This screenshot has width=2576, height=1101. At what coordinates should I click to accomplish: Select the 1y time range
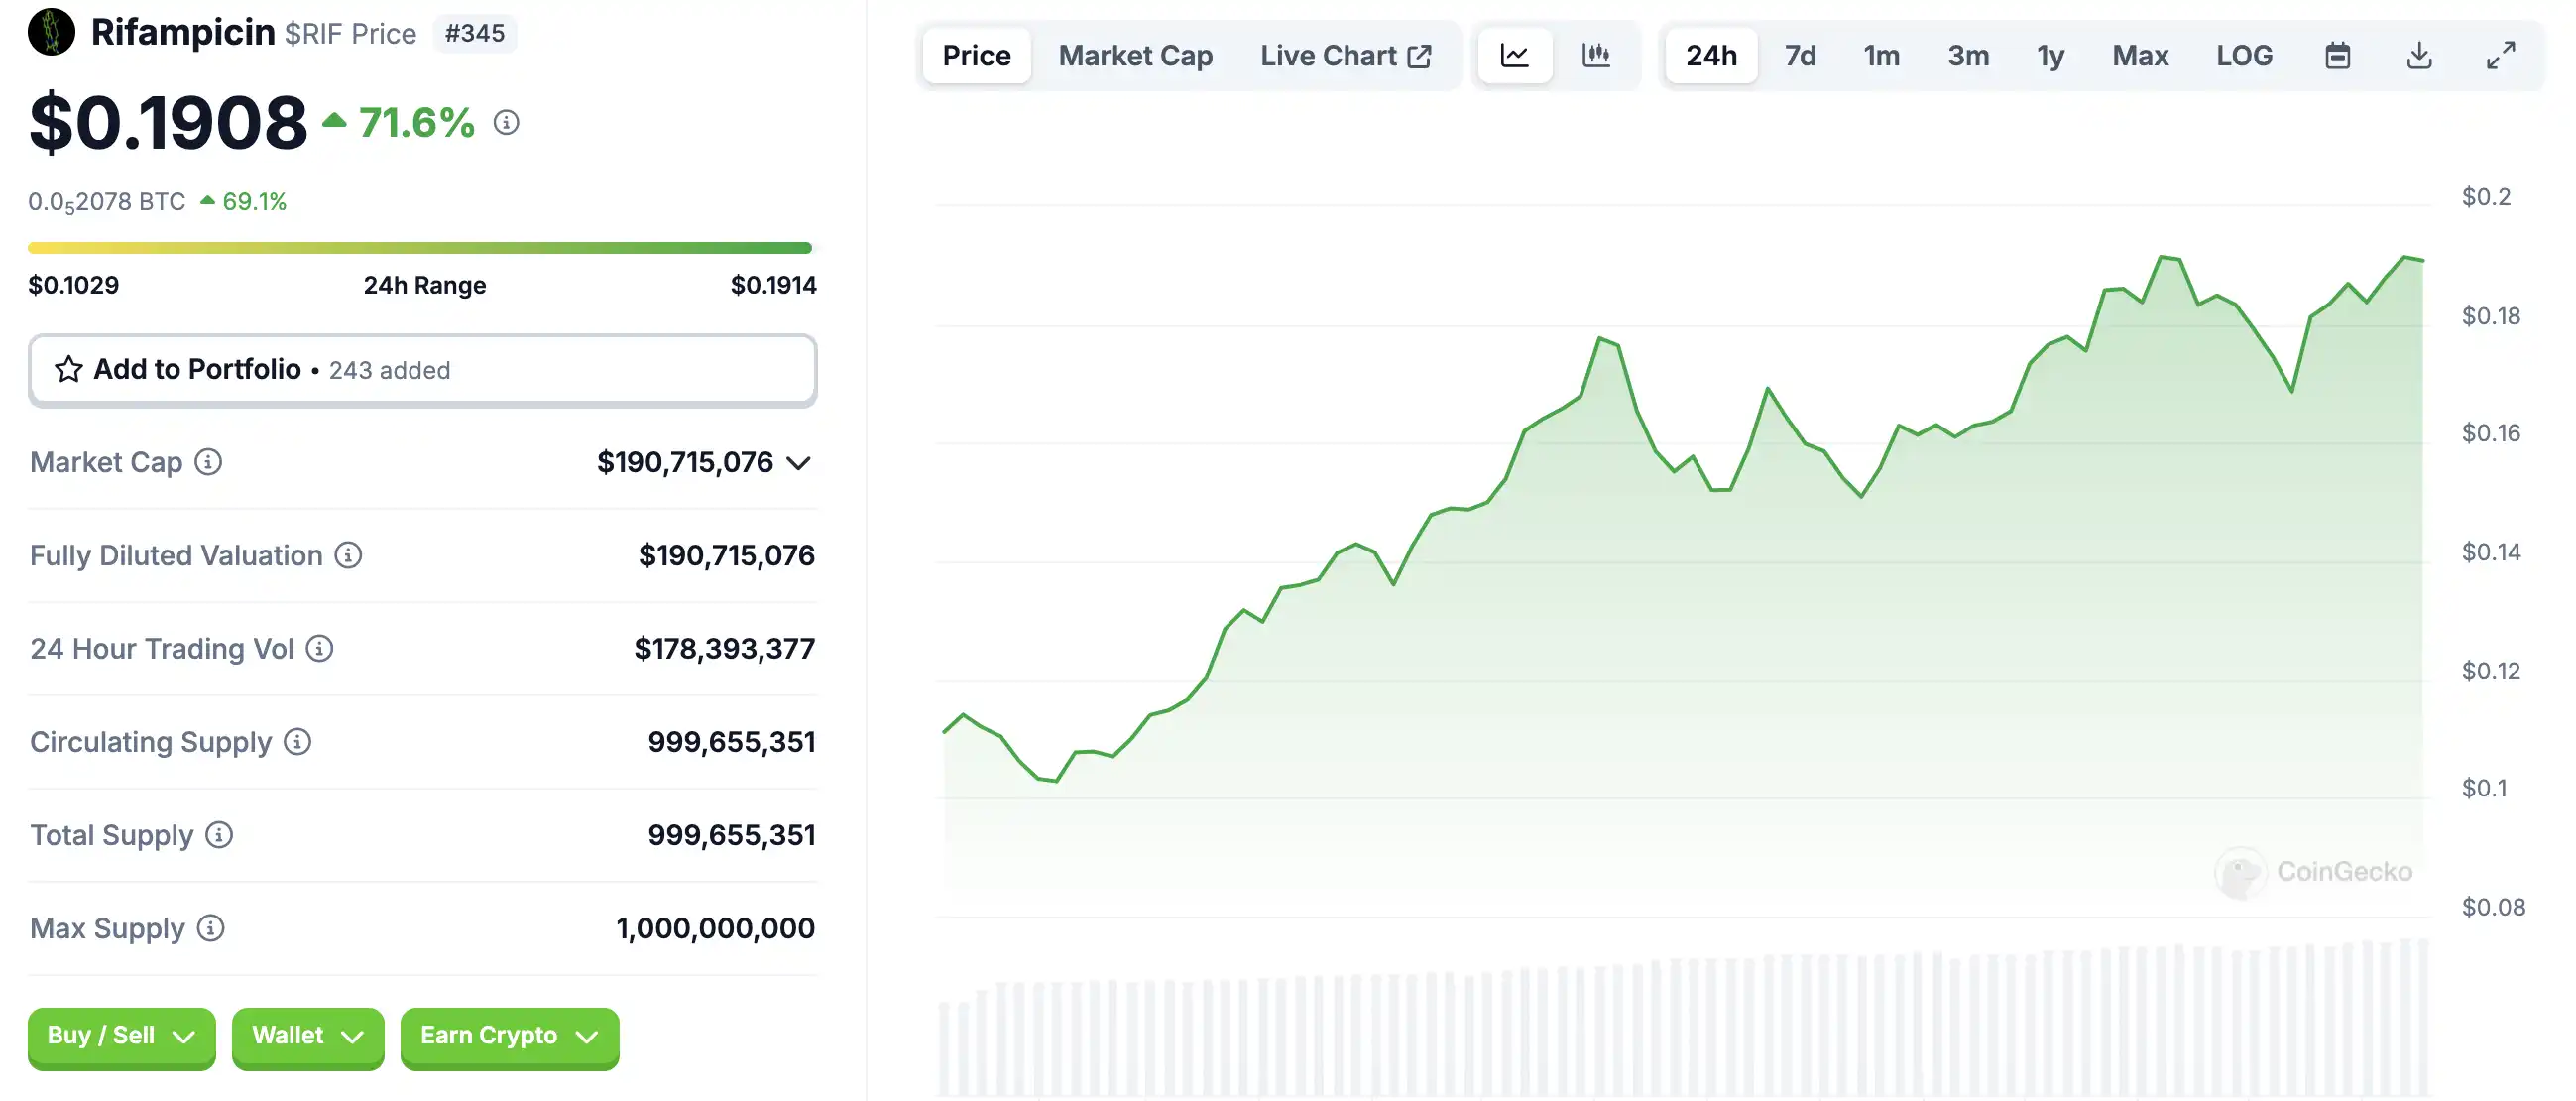point(2050,56)
